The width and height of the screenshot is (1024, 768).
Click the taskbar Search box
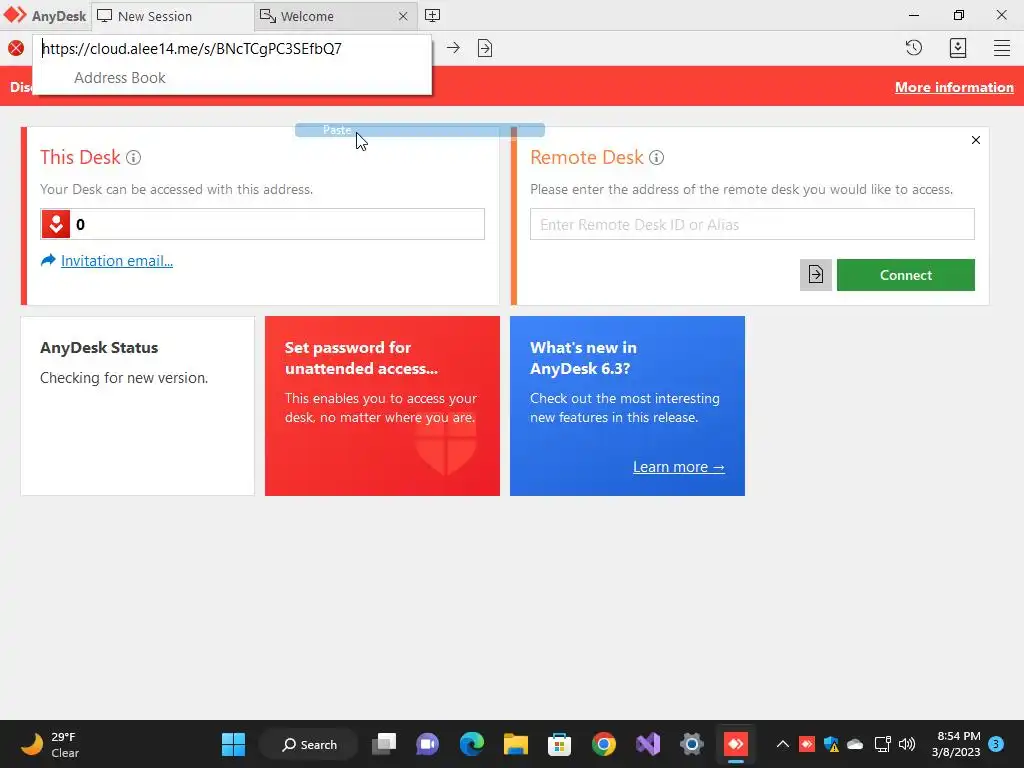coord(309,744)
